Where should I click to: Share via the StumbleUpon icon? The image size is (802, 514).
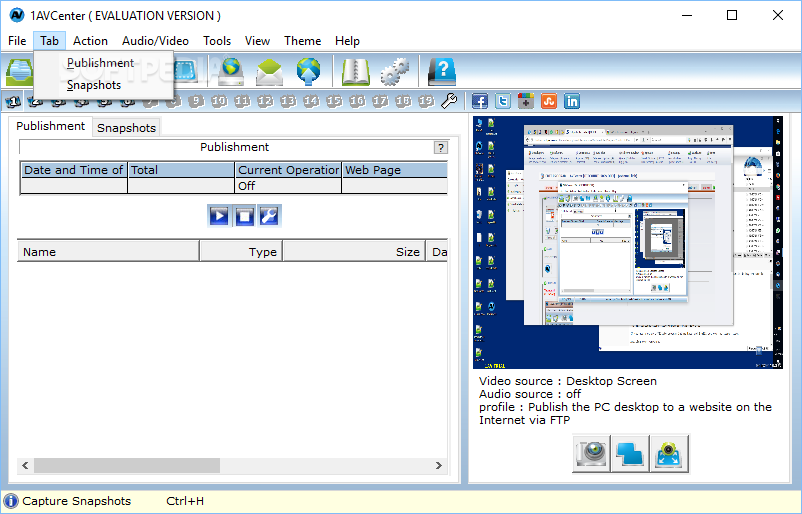[x=549, y=101]
